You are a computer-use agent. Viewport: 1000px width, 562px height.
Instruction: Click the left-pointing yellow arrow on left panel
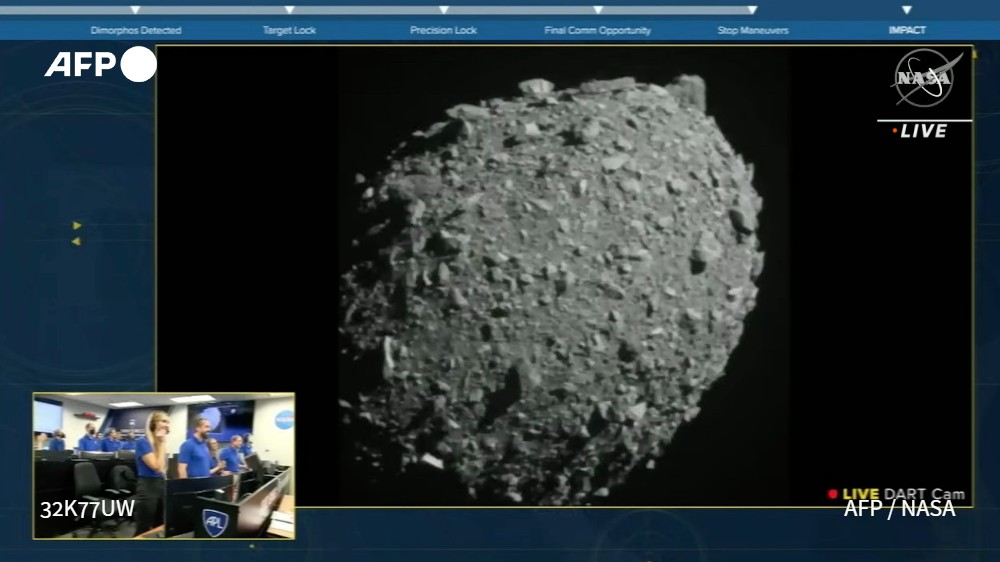pos(77,241)
